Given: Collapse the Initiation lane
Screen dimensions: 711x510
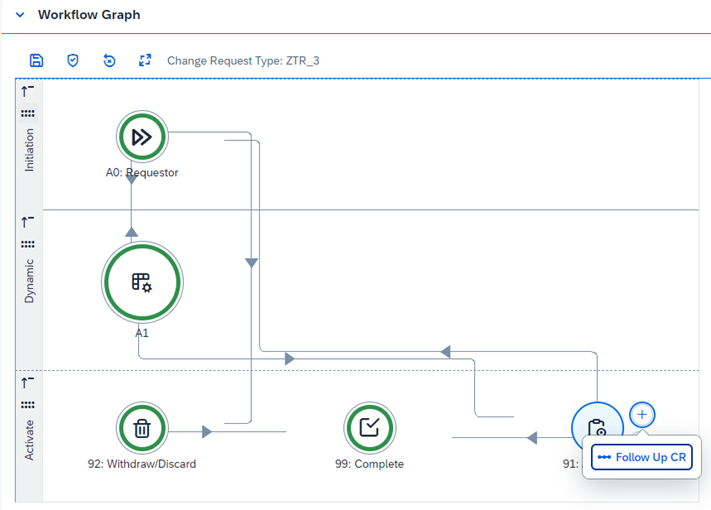Looking at the screenshot, I should tap(28, 91).
